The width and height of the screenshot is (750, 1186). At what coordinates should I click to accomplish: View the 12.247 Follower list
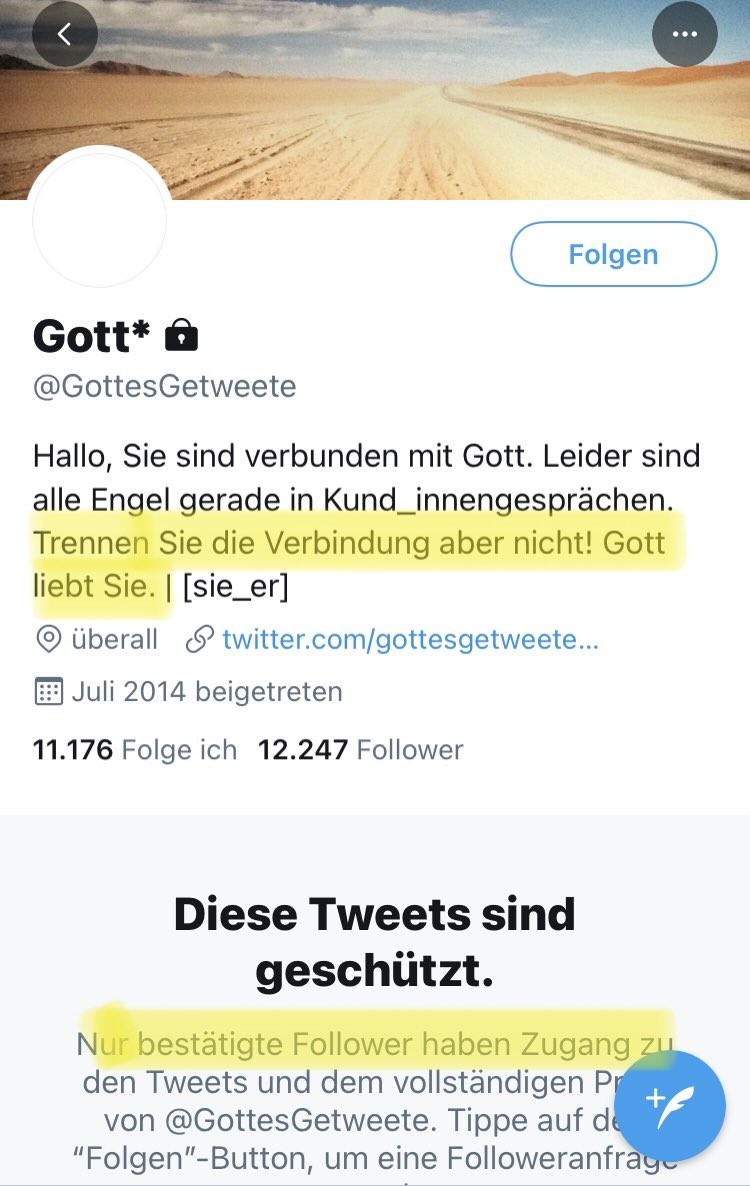tap(360, 750)
